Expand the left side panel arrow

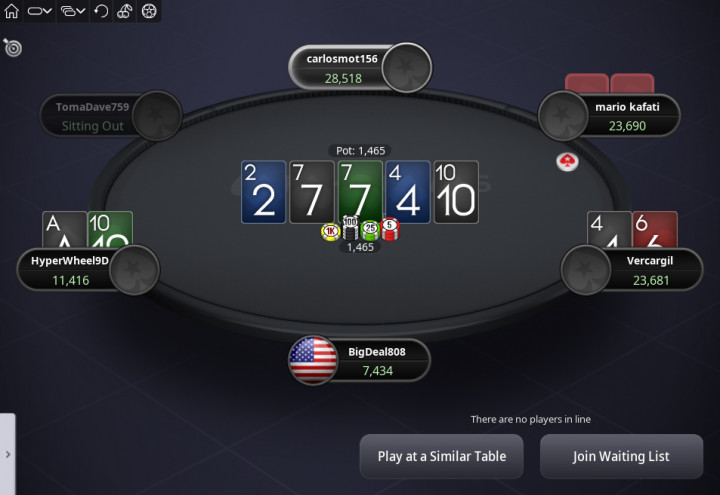8,454
